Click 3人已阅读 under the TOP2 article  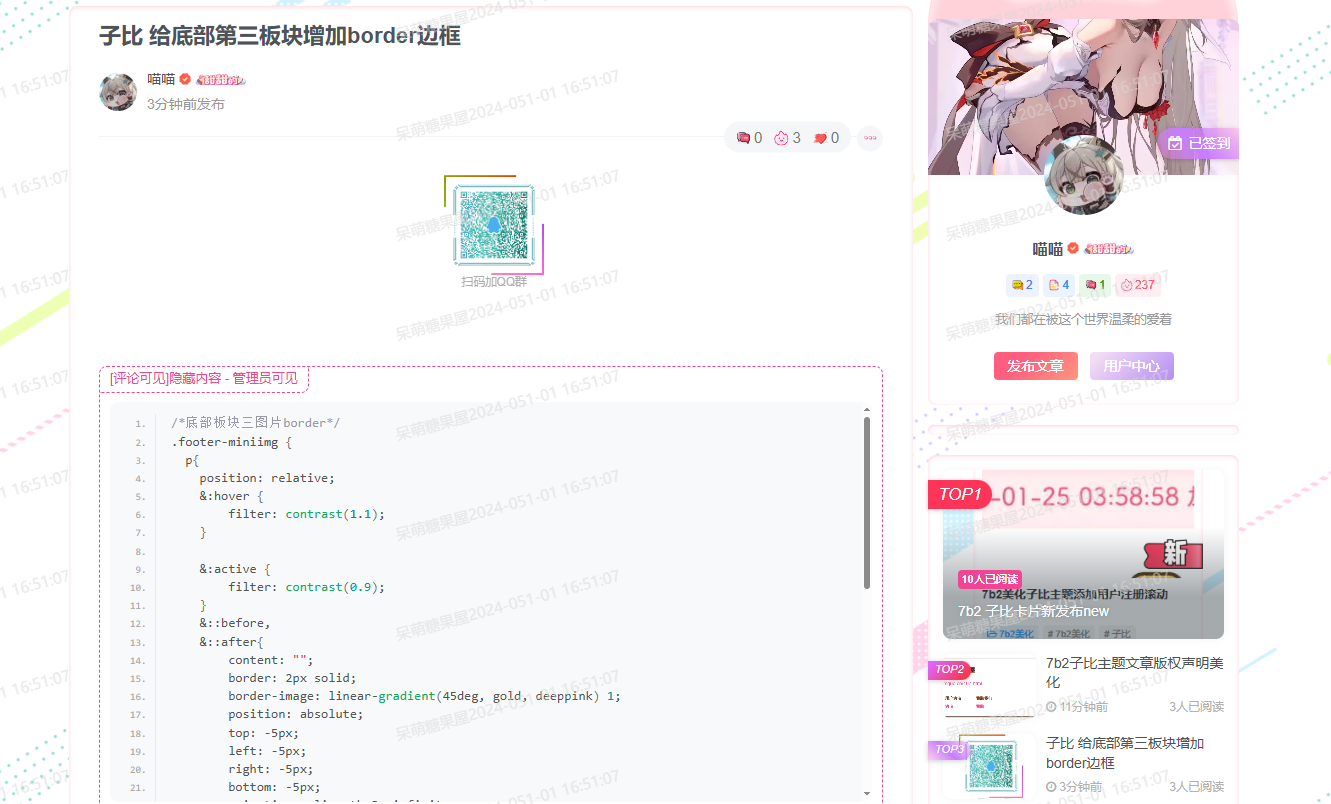coord(1196,707)
